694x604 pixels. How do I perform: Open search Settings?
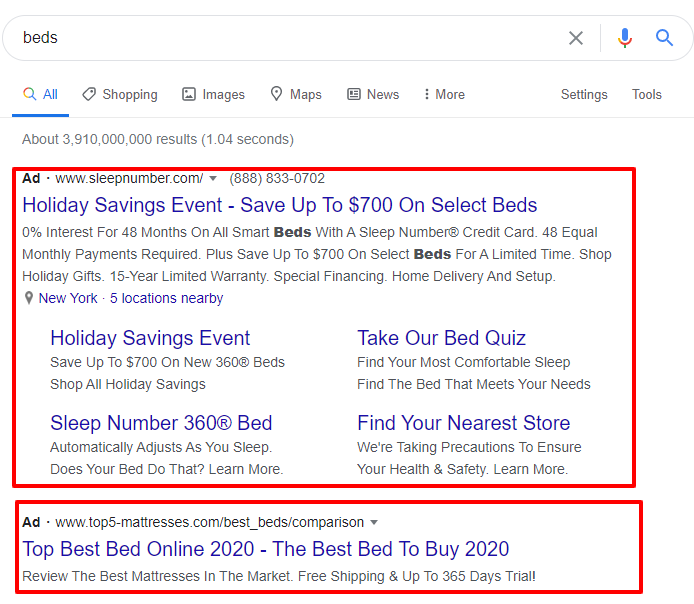[584, 95]
